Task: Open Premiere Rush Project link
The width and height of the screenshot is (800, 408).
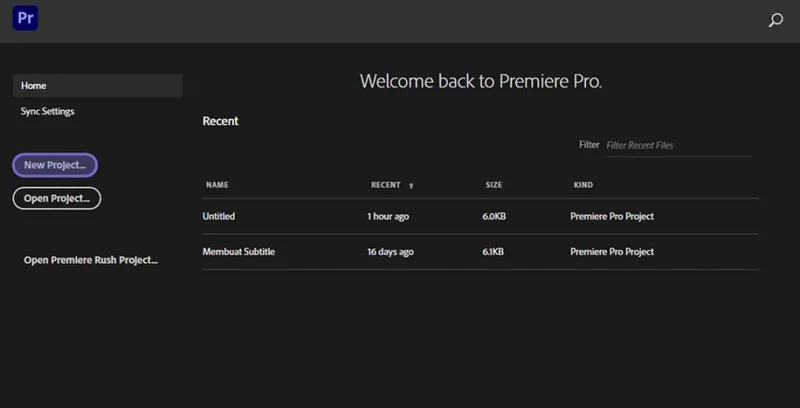Action: (91, 260)
